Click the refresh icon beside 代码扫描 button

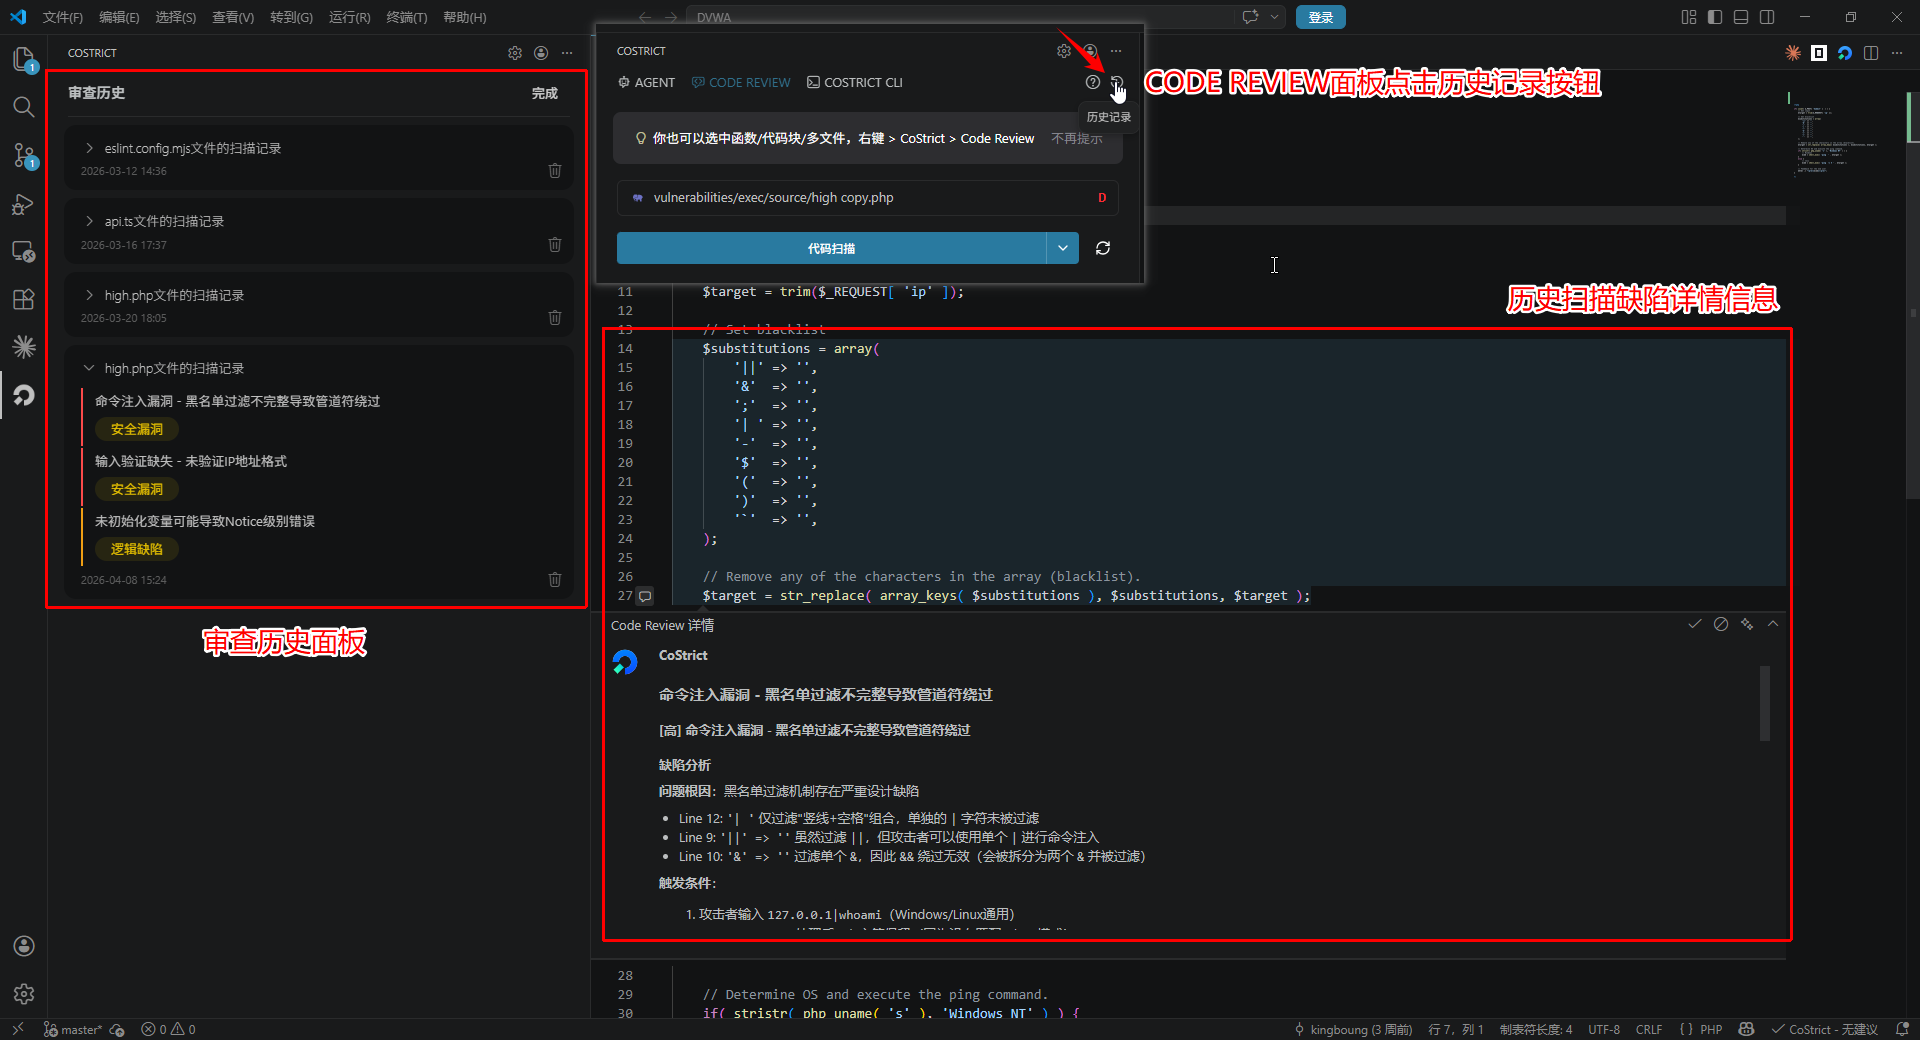(x=1103, y=248)
